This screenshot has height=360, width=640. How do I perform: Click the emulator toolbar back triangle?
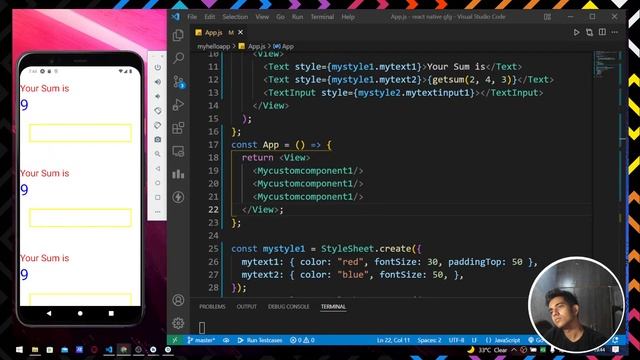(158, 169)
